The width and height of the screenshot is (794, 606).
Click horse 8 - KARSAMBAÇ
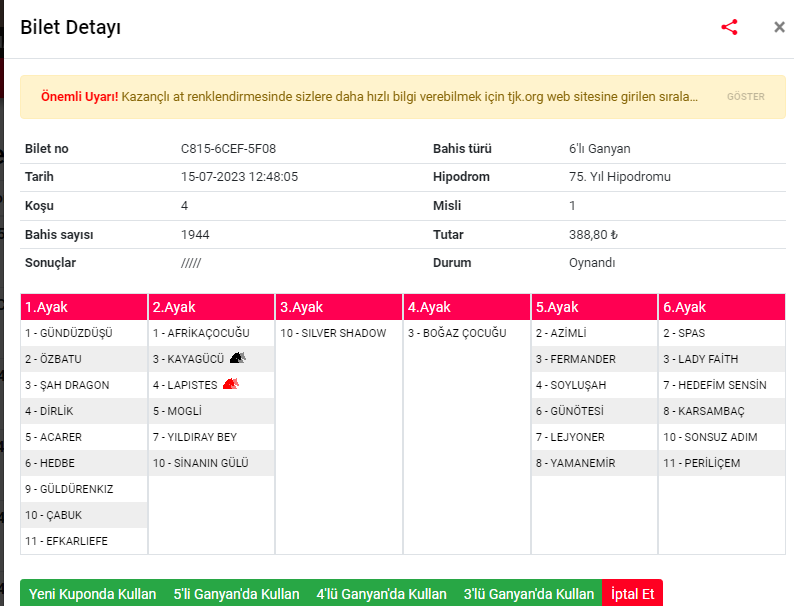(704, 411)
